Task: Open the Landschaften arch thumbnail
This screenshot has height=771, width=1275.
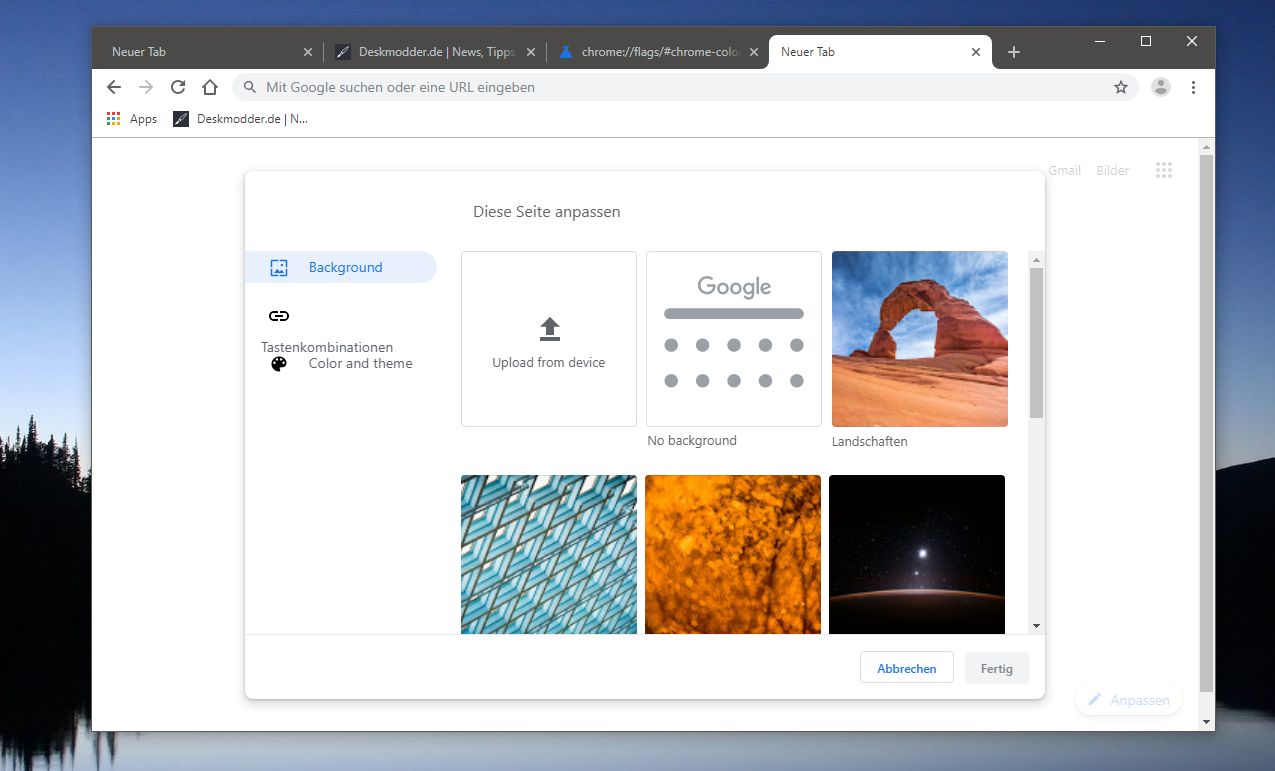Action: pos(920,339)
